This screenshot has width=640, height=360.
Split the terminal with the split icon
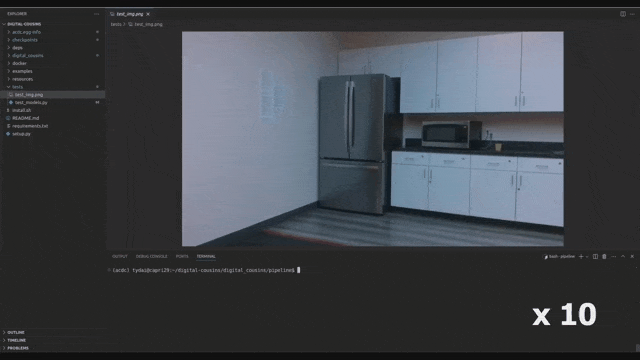[x=596, y=256]
